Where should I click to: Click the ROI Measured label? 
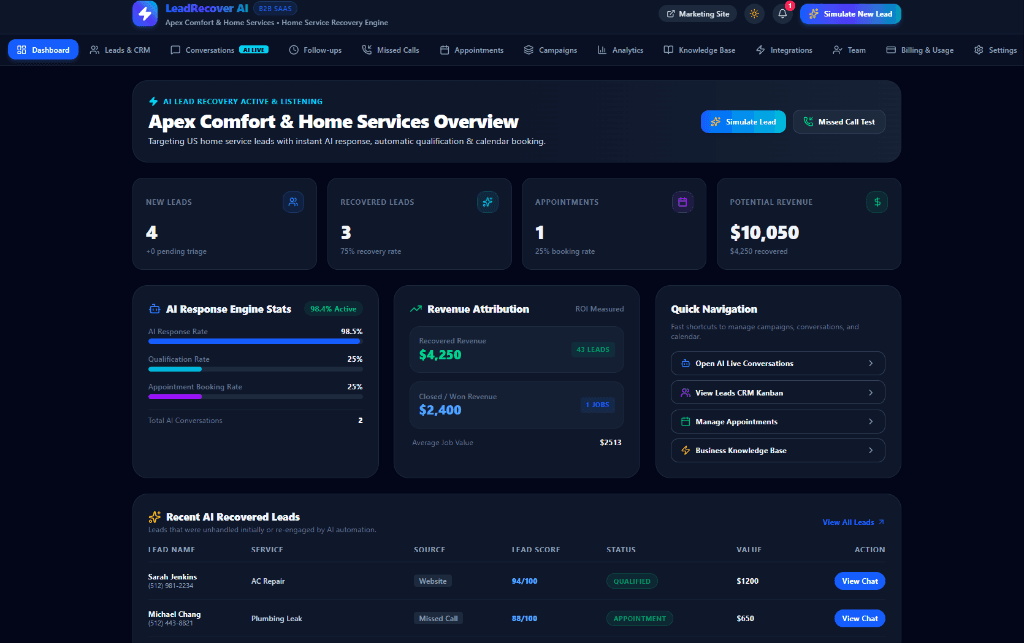tap(600, 309)
